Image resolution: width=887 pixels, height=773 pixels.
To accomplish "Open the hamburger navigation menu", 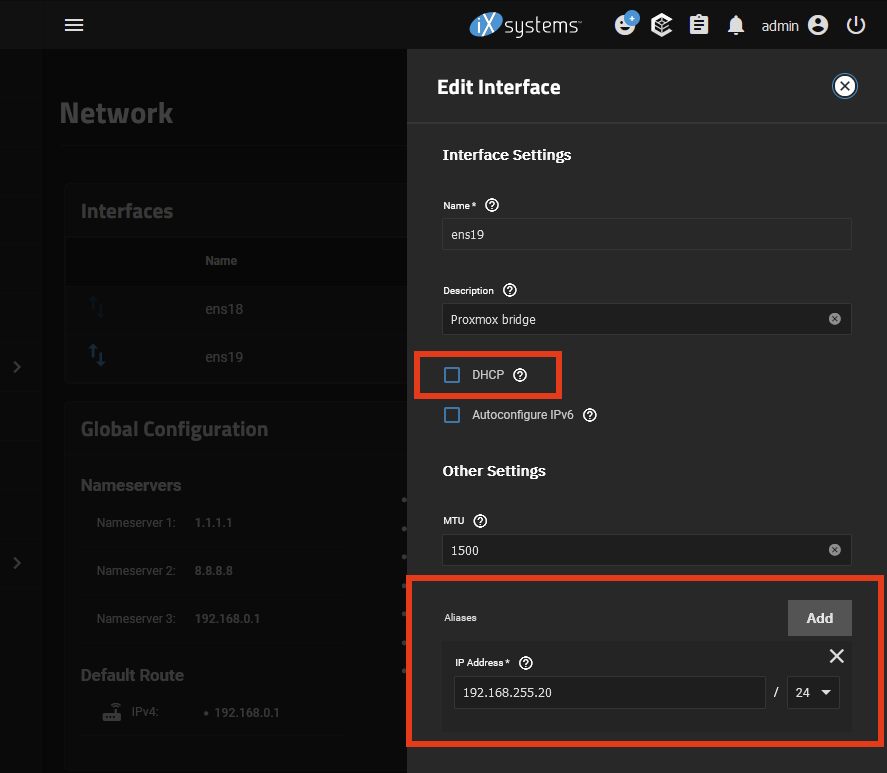I will tap(74, 25).
